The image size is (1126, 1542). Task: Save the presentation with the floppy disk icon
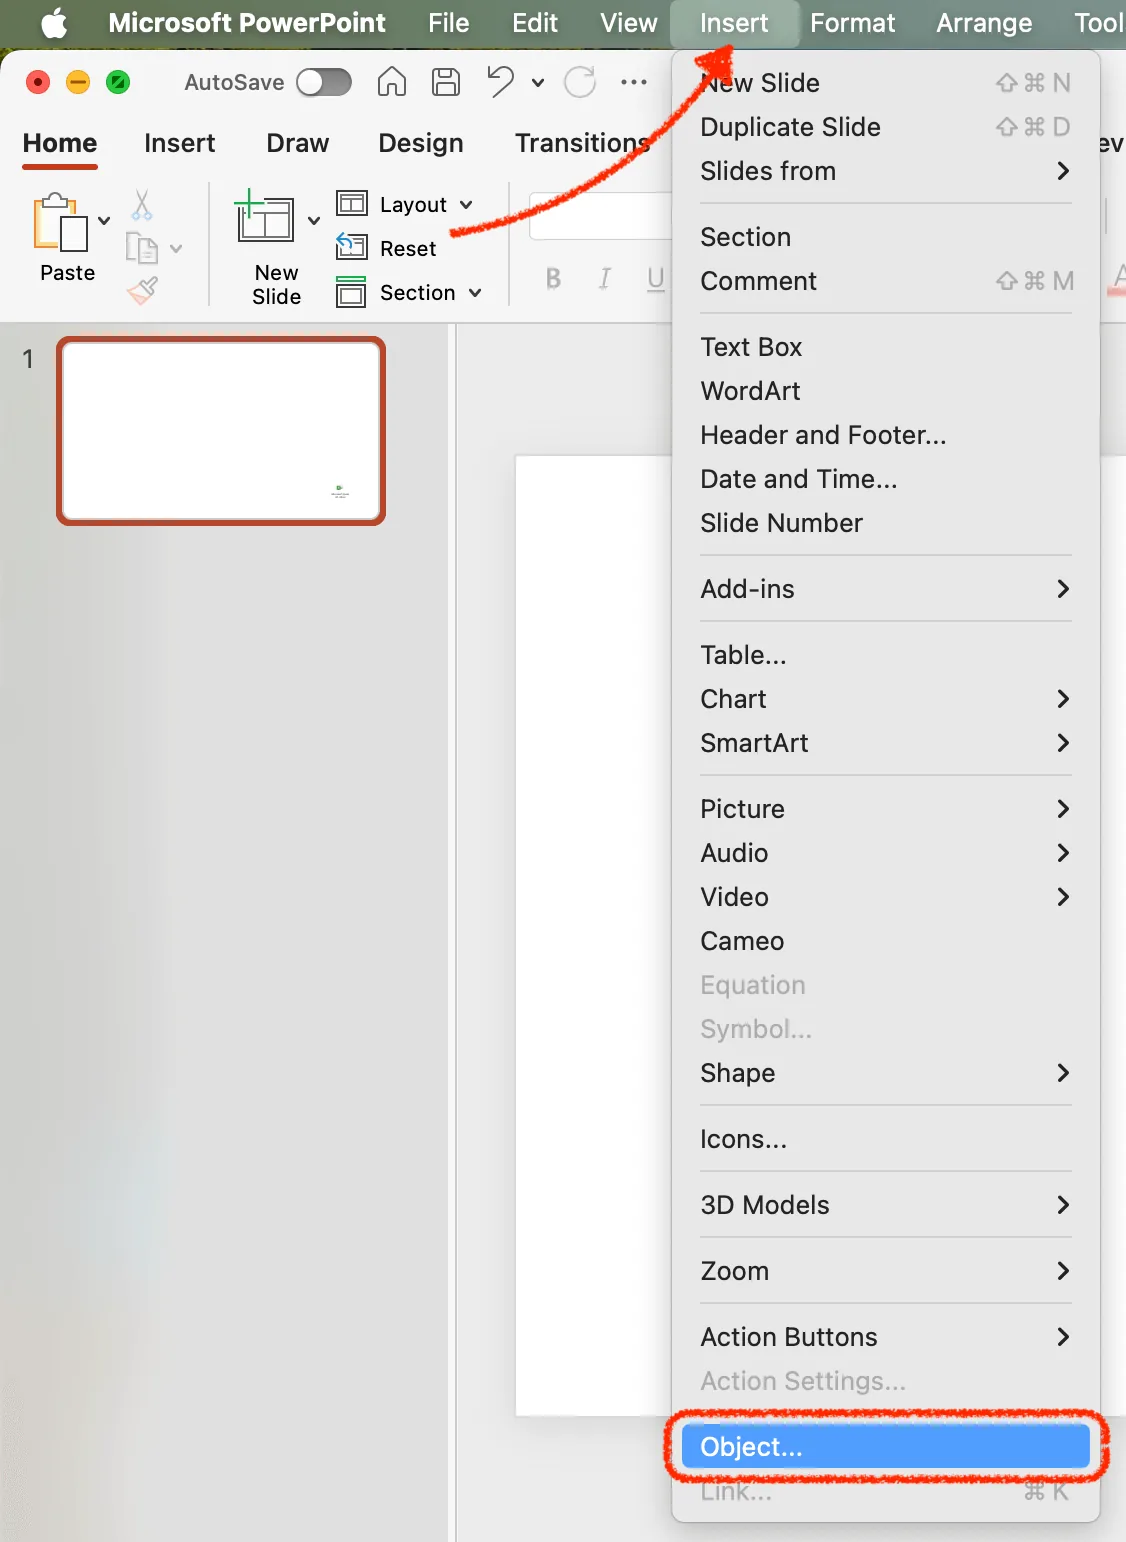[446, 82]
